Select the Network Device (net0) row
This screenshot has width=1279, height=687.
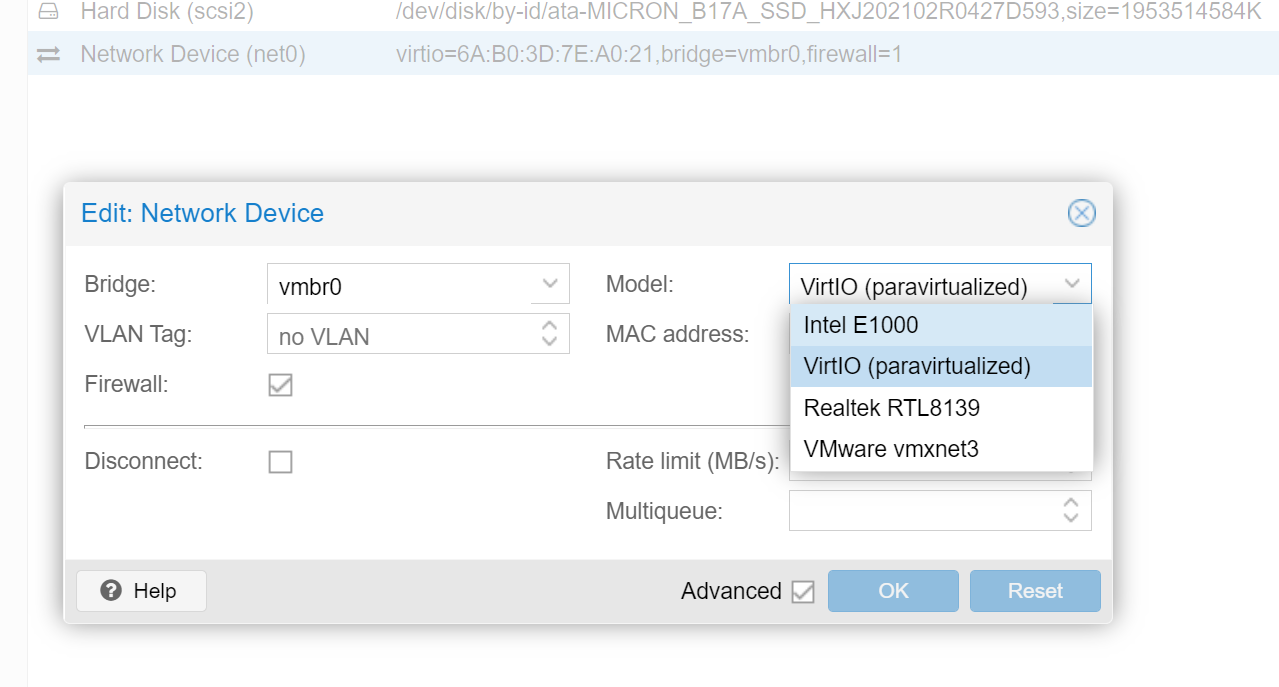[640, 54]
